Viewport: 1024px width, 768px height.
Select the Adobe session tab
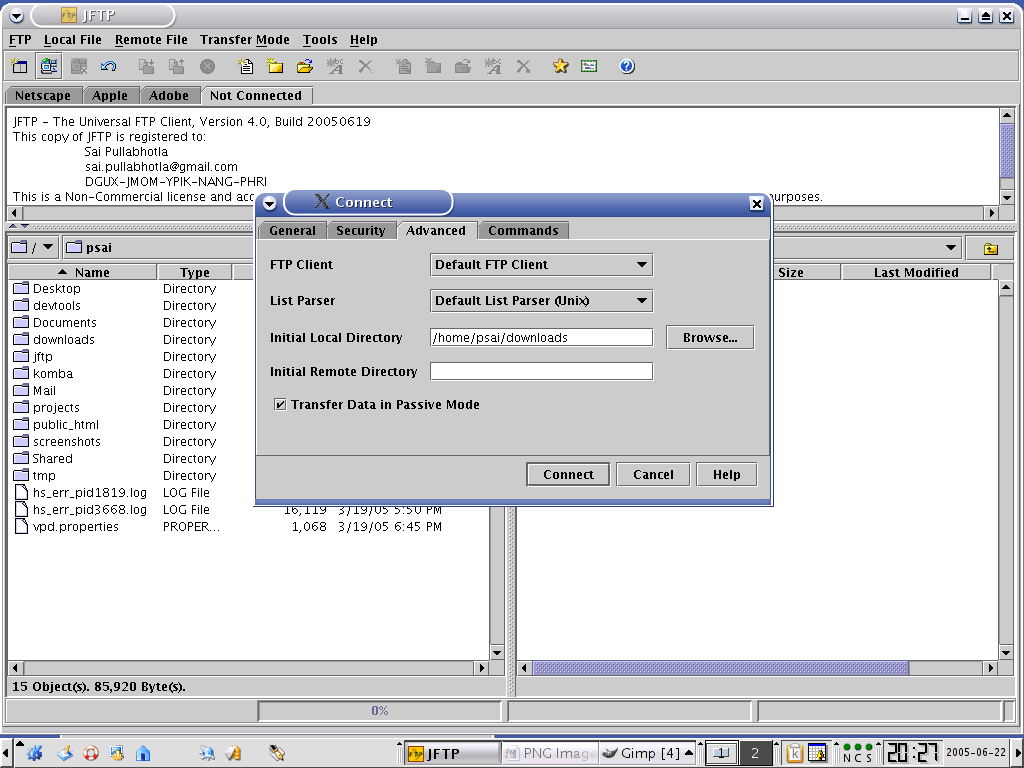[168, 95]
